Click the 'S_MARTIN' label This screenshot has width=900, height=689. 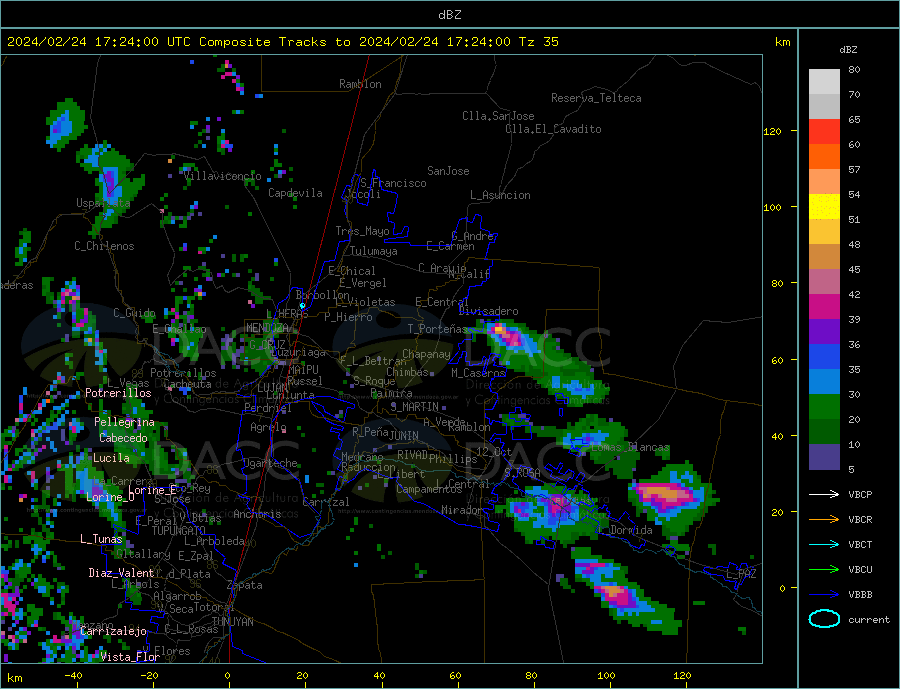click(x=414, y=407)
